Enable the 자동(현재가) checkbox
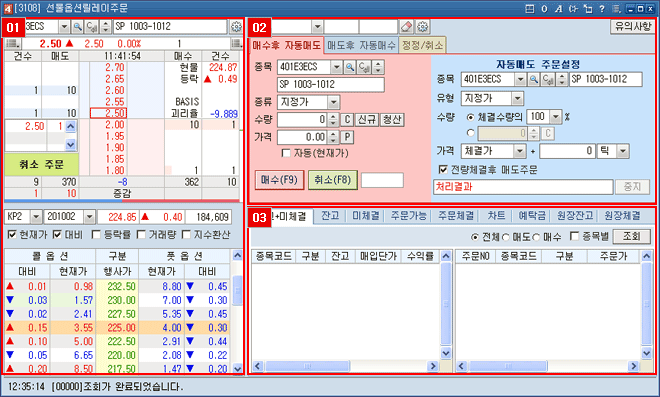Viewport: 660px width, 397px height. coord(286,153)
